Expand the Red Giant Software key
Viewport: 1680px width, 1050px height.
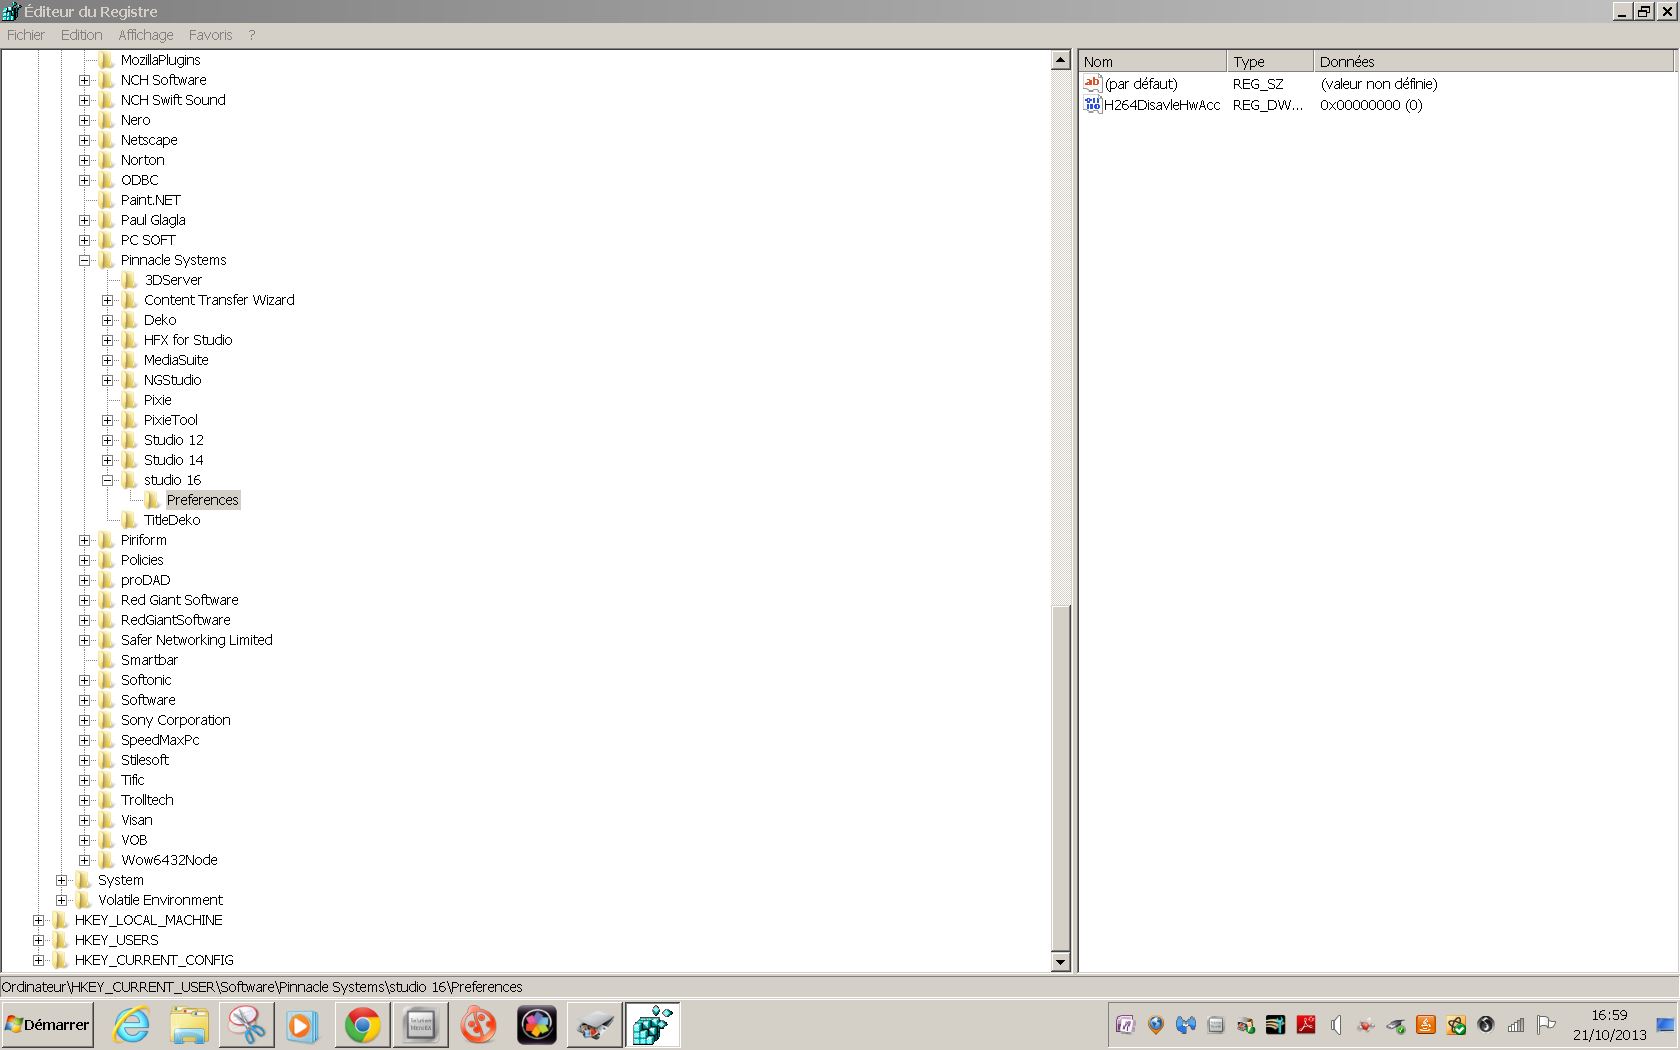pyautogui.click(x=84, y=600)
